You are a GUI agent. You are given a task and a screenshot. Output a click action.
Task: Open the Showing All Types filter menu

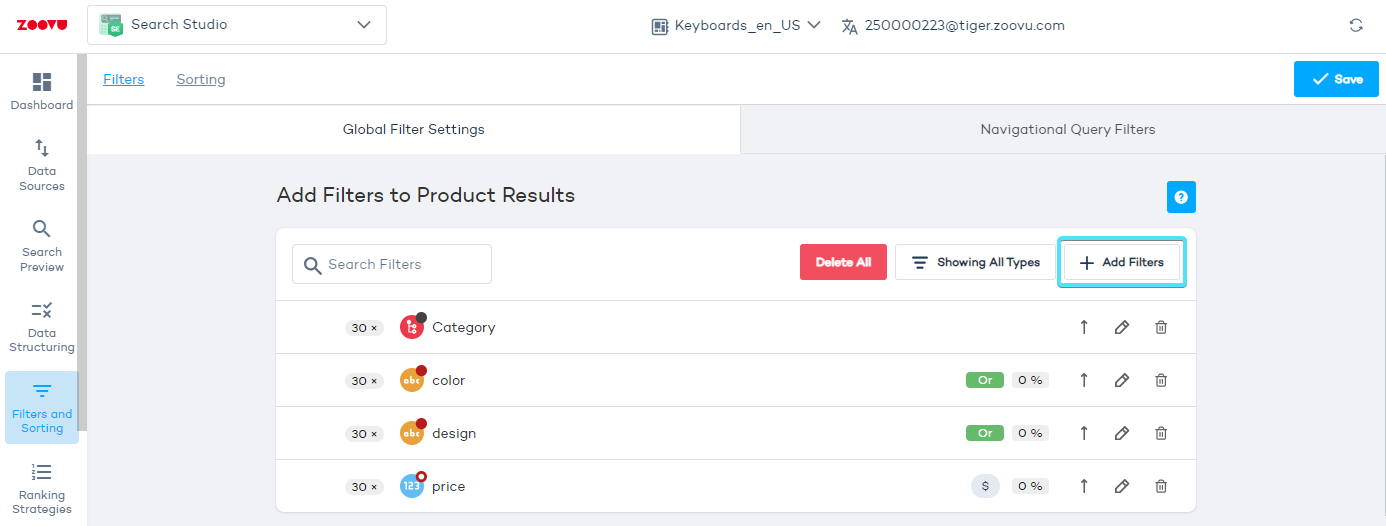(975, 262)
